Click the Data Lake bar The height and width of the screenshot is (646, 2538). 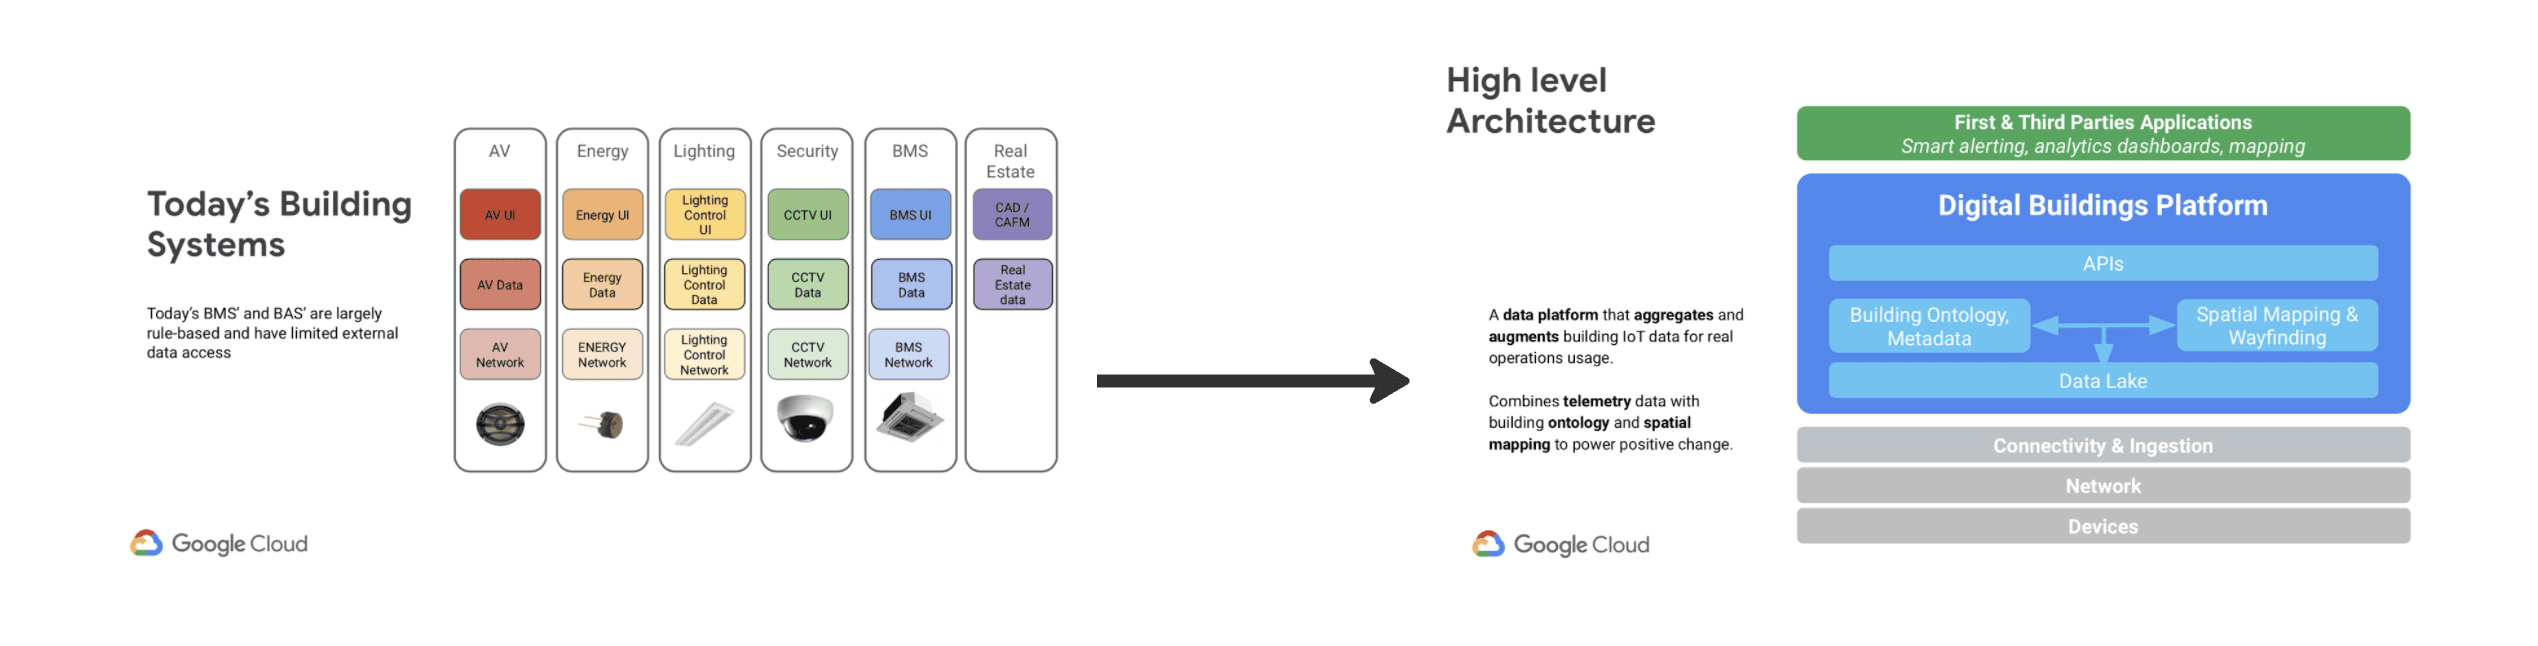point(2103,381)
